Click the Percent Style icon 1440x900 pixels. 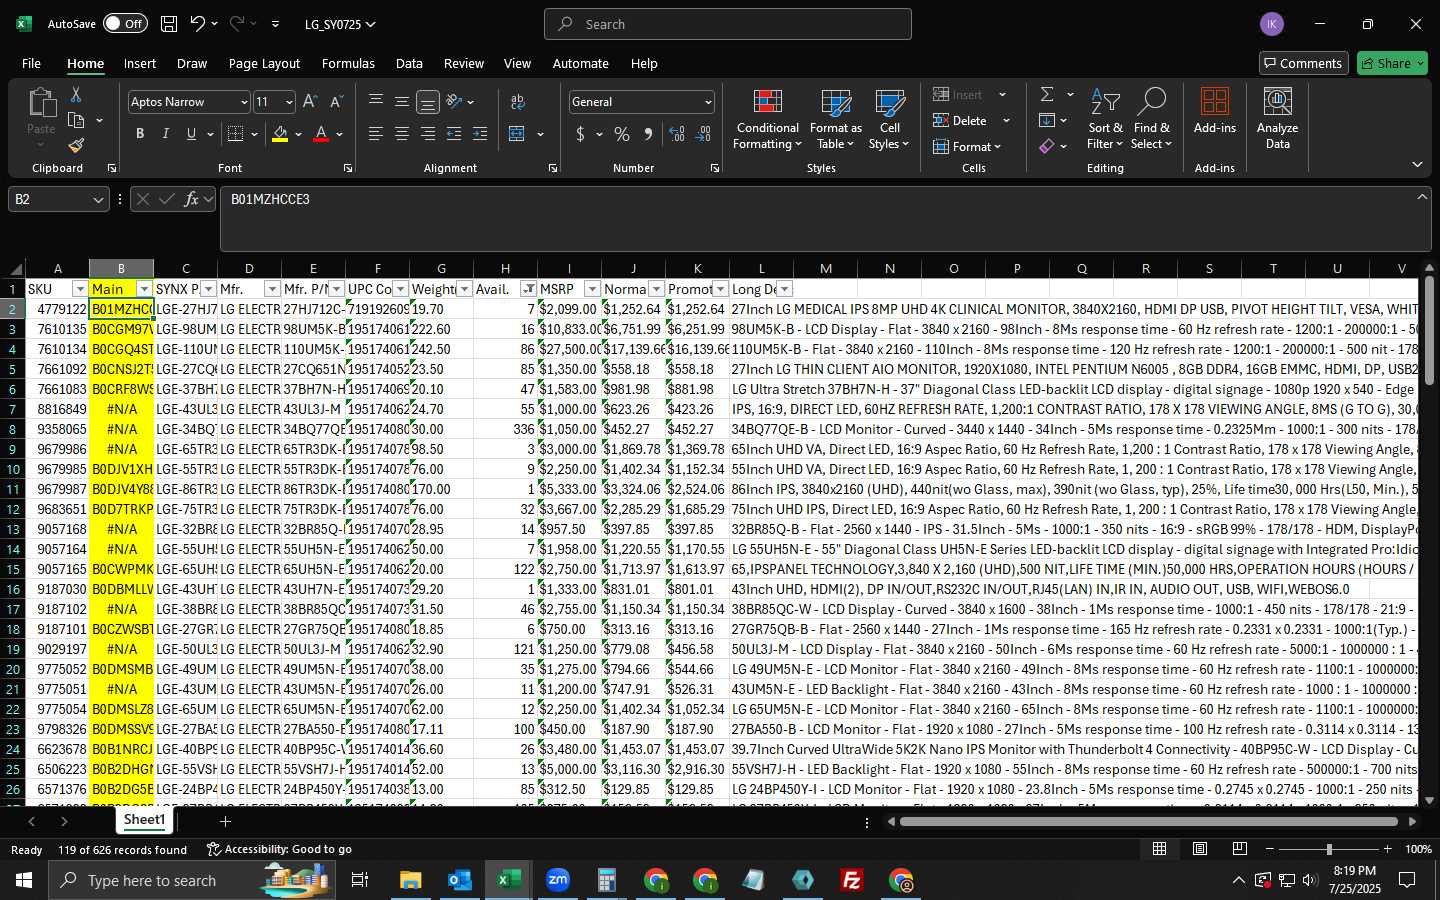coord(622,134)
